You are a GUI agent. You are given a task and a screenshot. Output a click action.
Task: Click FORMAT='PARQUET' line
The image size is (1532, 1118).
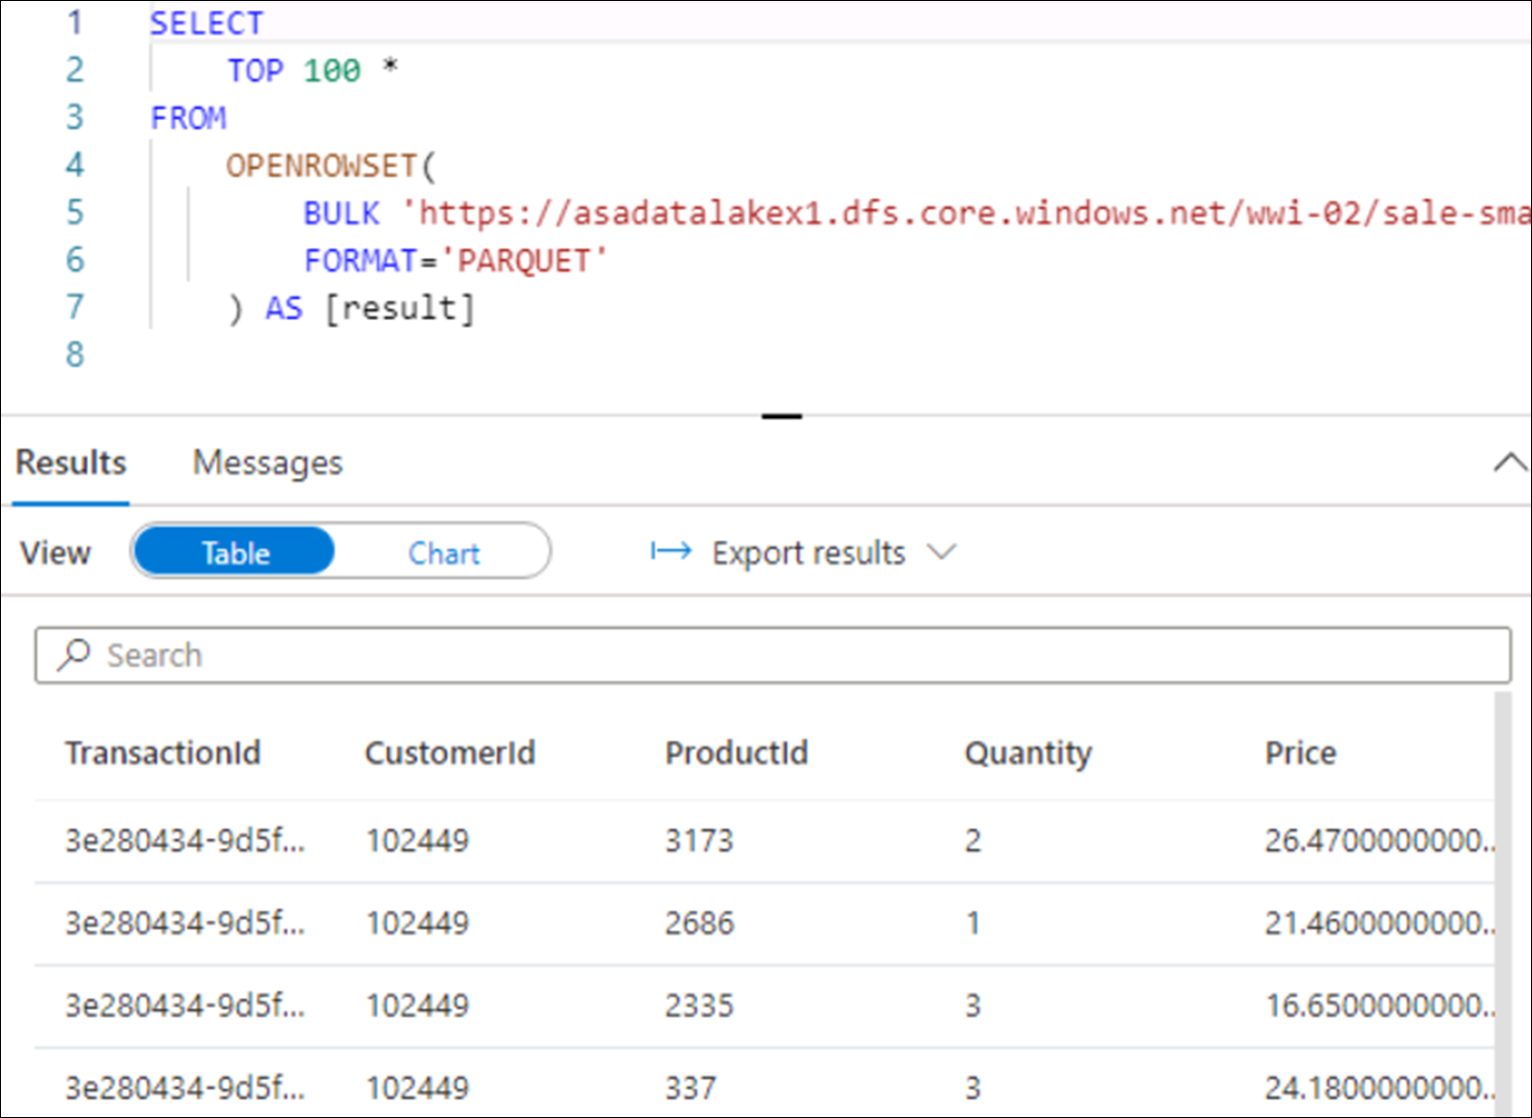tap(456, 261)
